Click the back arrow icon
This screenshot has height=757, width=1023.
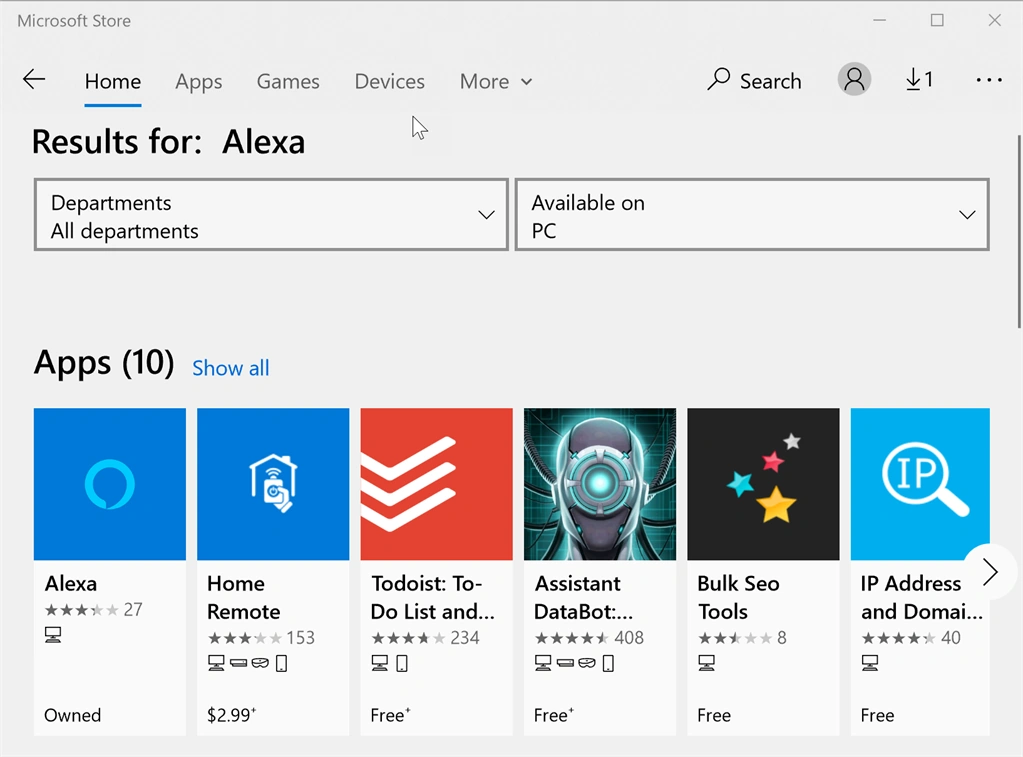(x=34, y=80)
